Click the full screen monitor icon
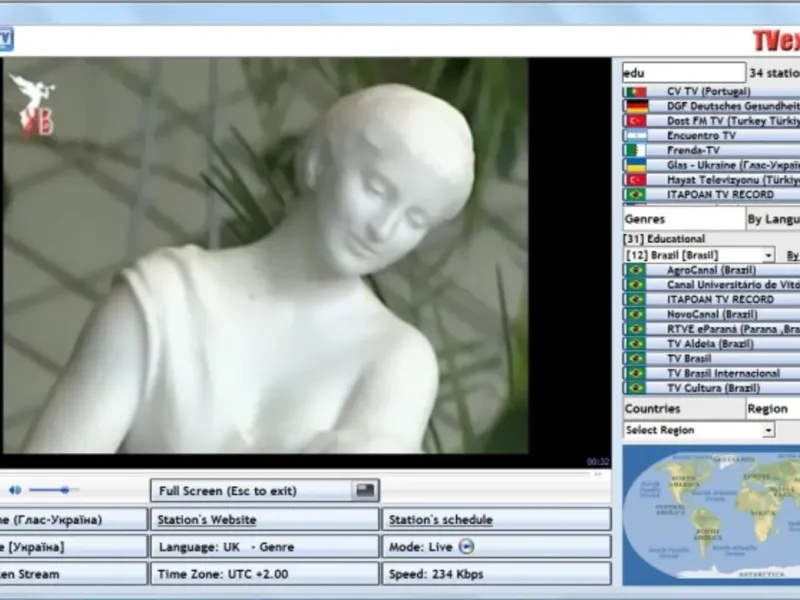The width and height of the screenshot is (800, 600). point(366,491)
